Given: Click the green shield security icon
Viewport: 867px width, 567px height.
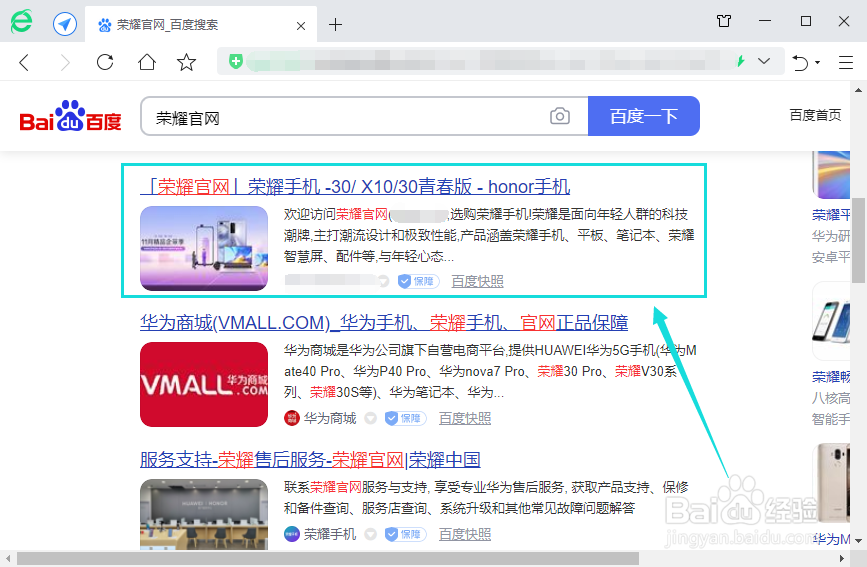Looking at the screenshot, I should click(x=236, y=61).
